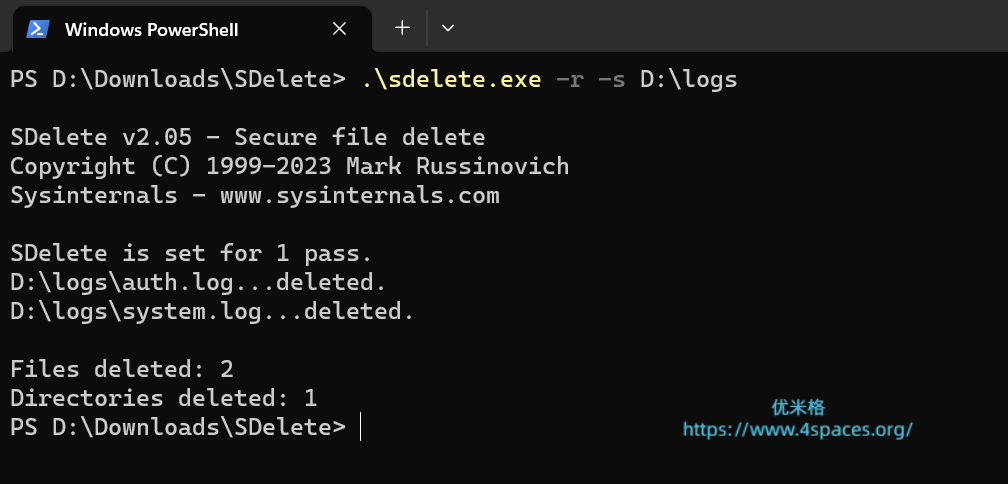Close the Windows PowerShell tab
The width and height of the screenshot is (1008, 484).
tap(339, 29)
